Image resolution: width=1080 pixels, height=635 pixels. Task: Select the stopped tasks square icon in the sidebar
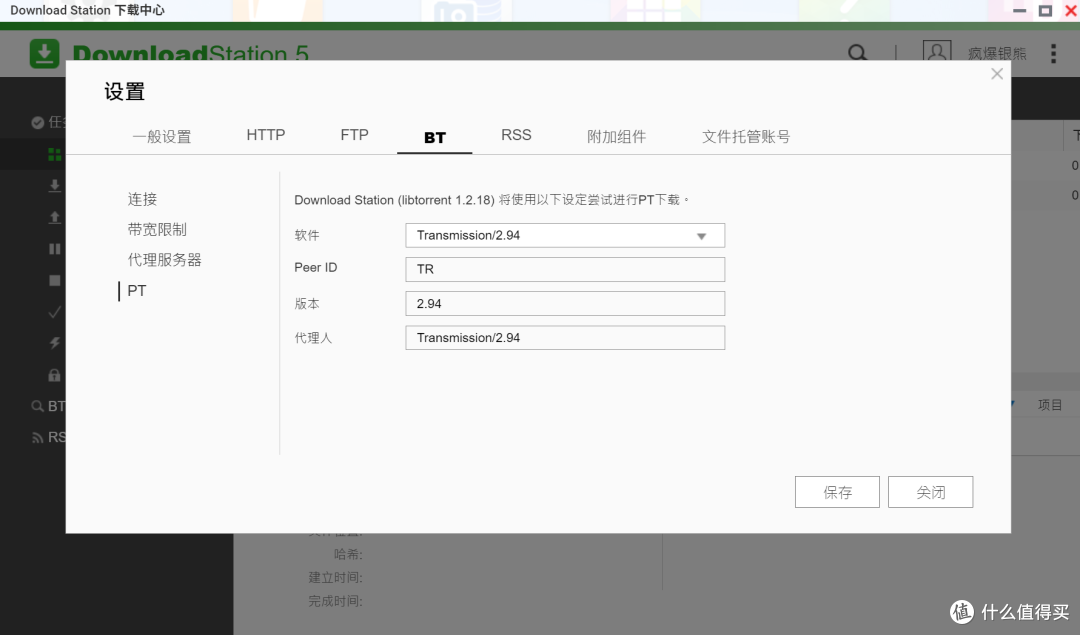[54, 280]
